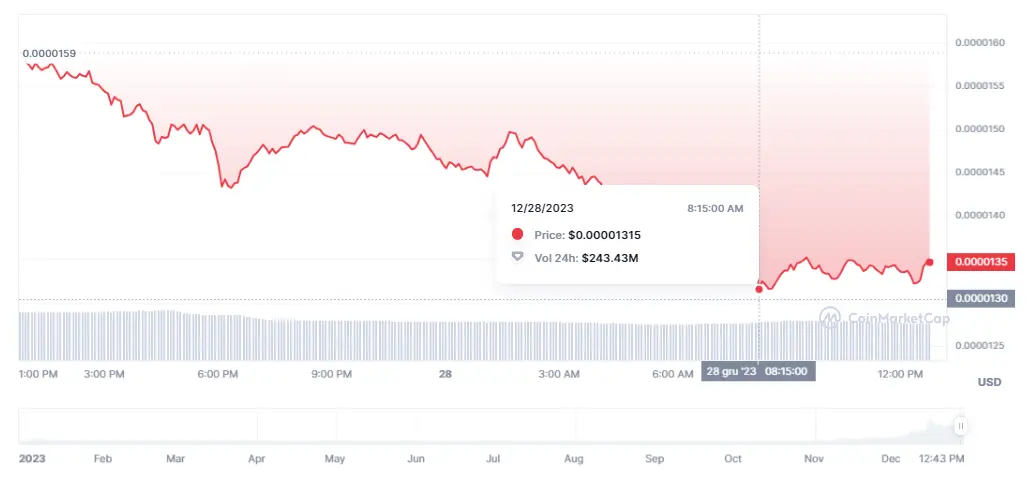Click the highlighted 0.0000135 current price label

point(977,263)
